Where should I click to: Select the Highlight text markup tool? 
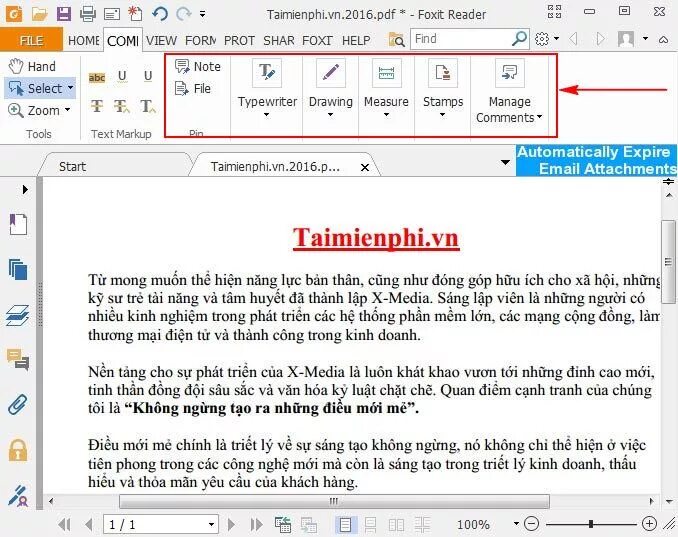pos(97,77)
